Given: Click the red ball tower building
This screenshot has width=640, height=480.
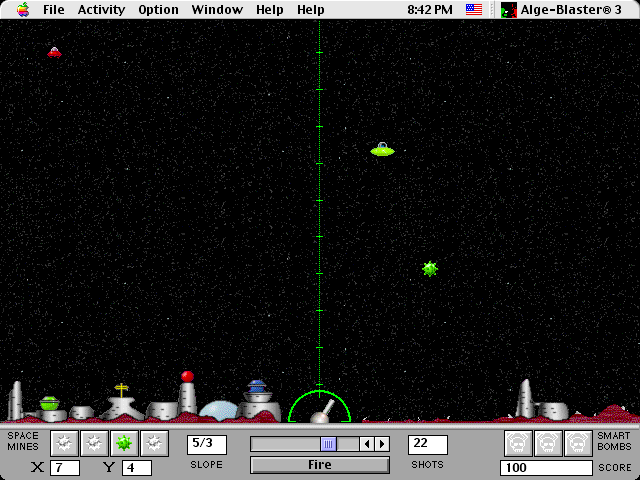Looking at the screenshot, I should [187, 392].
